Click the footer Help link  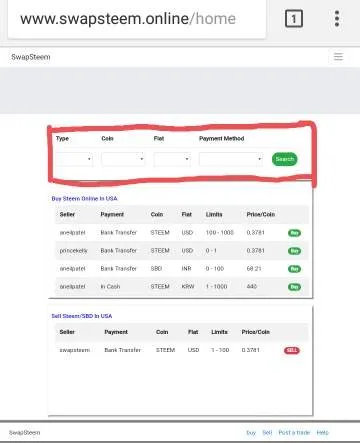322,432
